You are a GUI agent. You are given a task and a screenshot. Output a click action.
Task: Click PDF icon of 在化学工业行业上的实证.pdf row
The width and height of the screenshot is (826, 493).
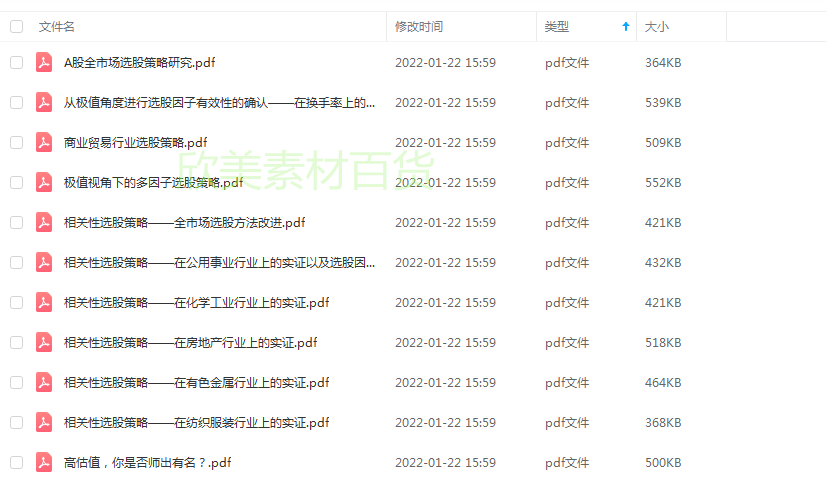point(44,302)
